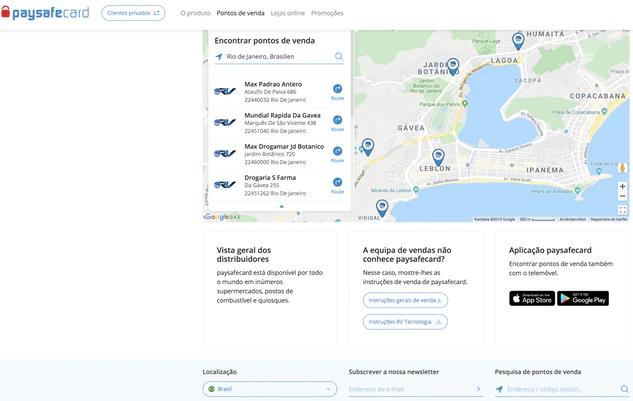633x401 pixels.
Task: Click the paysafecard logo
Action: [45, 13]
